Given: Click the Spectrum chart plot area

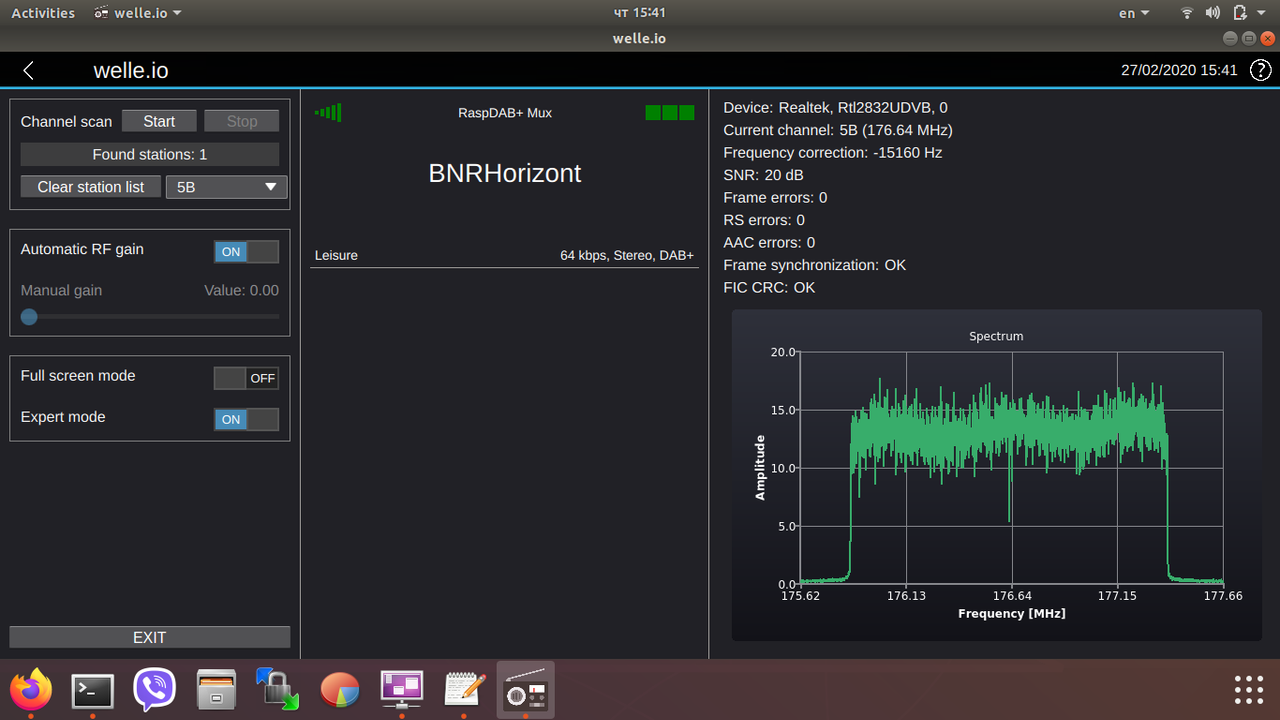Looking at the screenshot, I should 1010,468.
